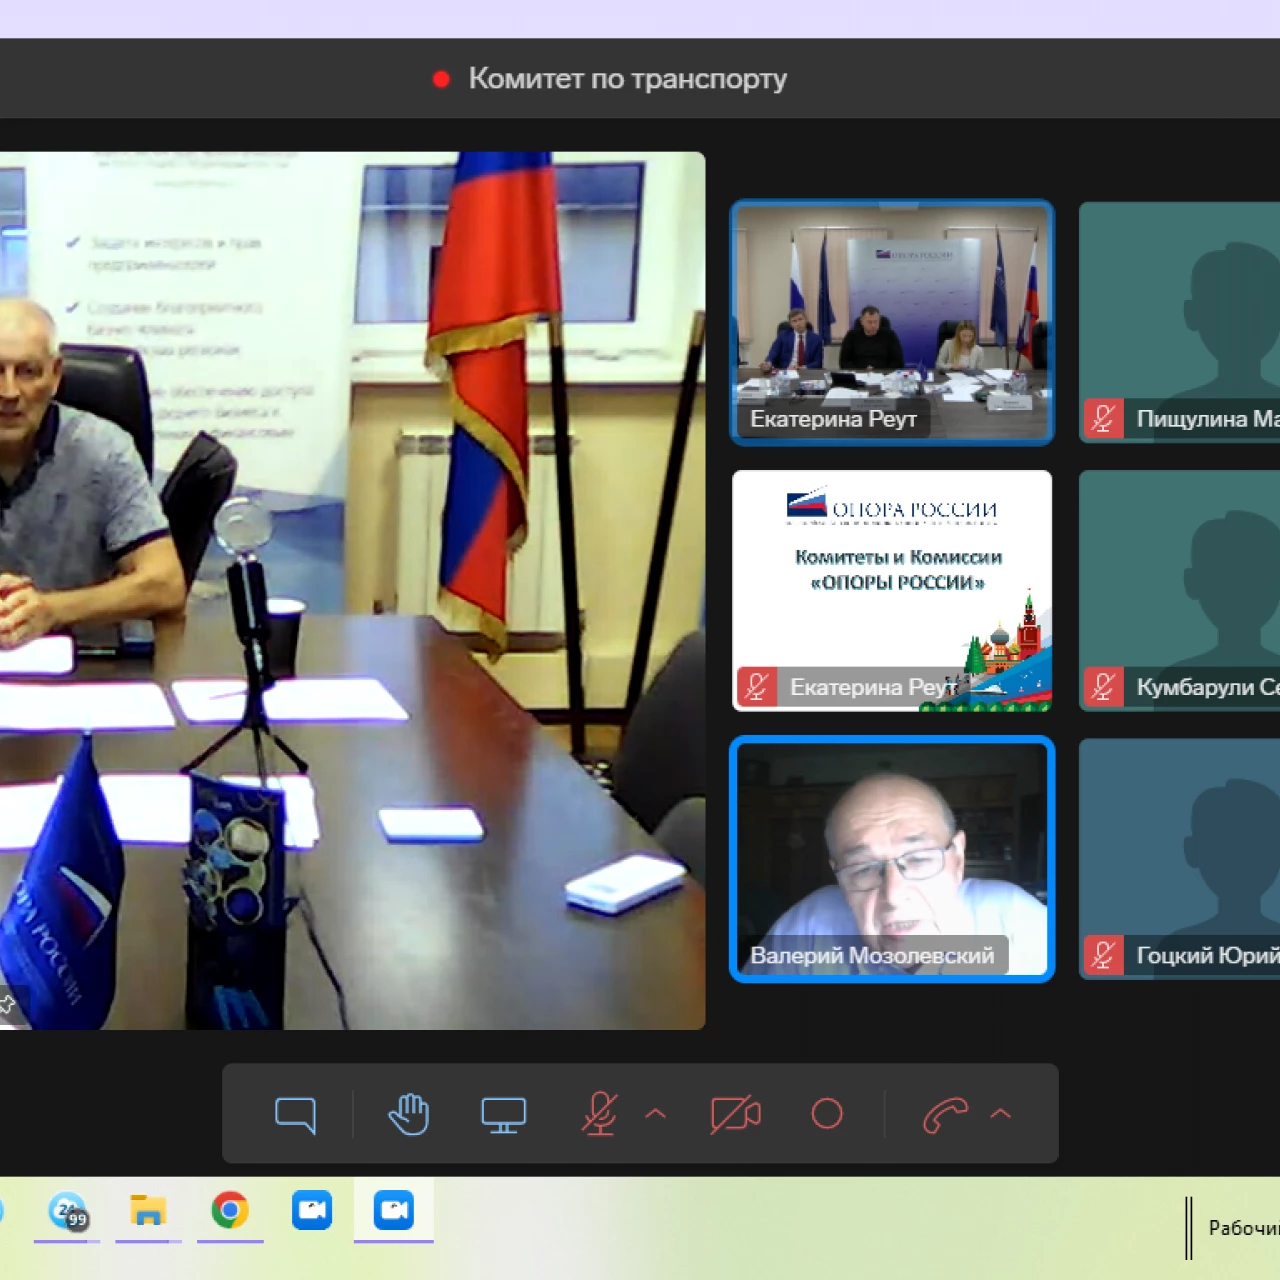Turn on the camera
Viewport: 1280px width, 1280px height.
pos(735,1114)
